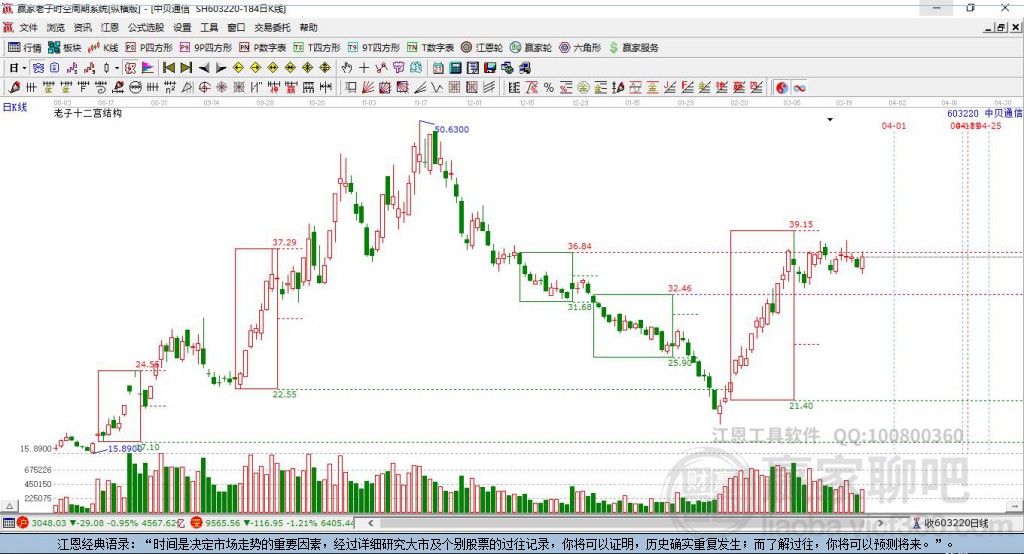Viewport: 1024px width, 554px height.
Task: Click the red floppy disk save icon
Action: click(x=490, y=67)
